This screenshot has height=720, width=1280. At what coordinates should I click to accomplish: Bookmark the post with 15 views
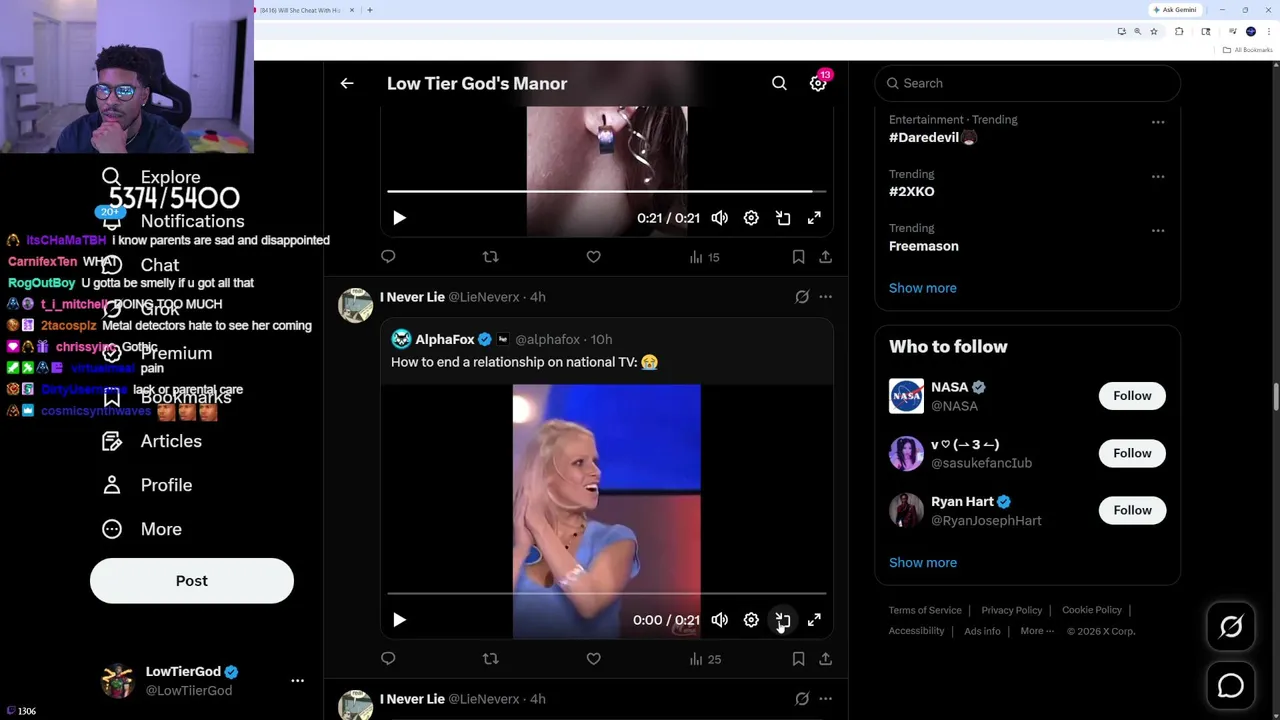click(x=798, y=257)
